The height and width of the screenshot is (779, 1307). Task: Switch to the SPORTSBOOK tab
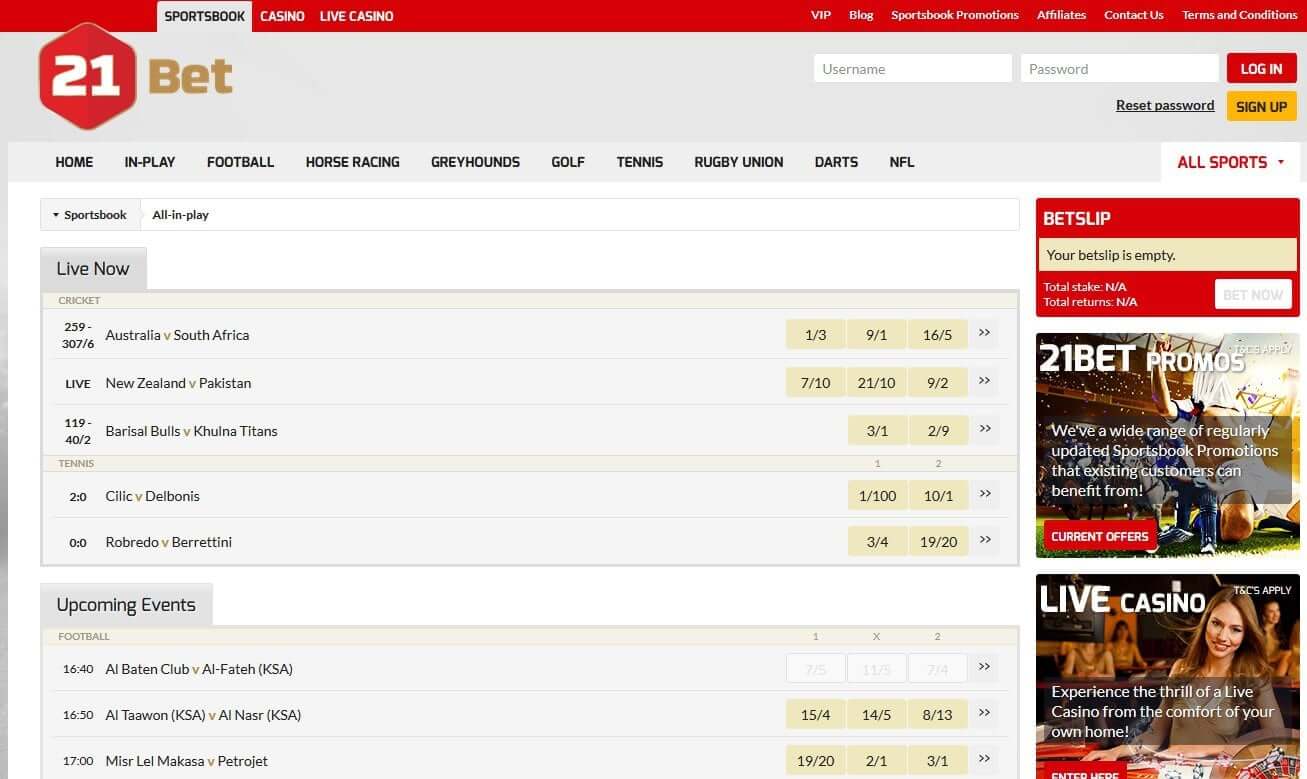(x=204, y=16)
